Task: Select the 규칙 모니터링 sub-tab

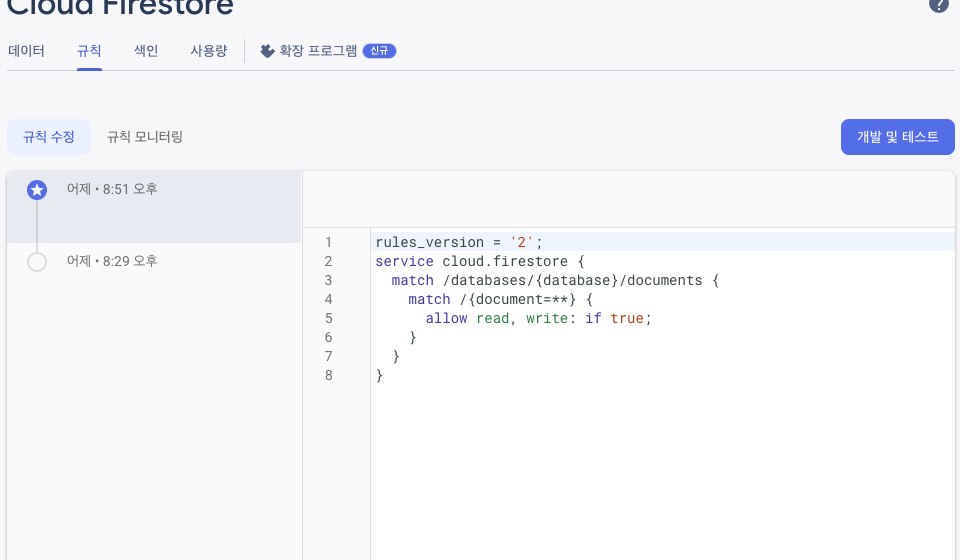Action: coord(145,137)
